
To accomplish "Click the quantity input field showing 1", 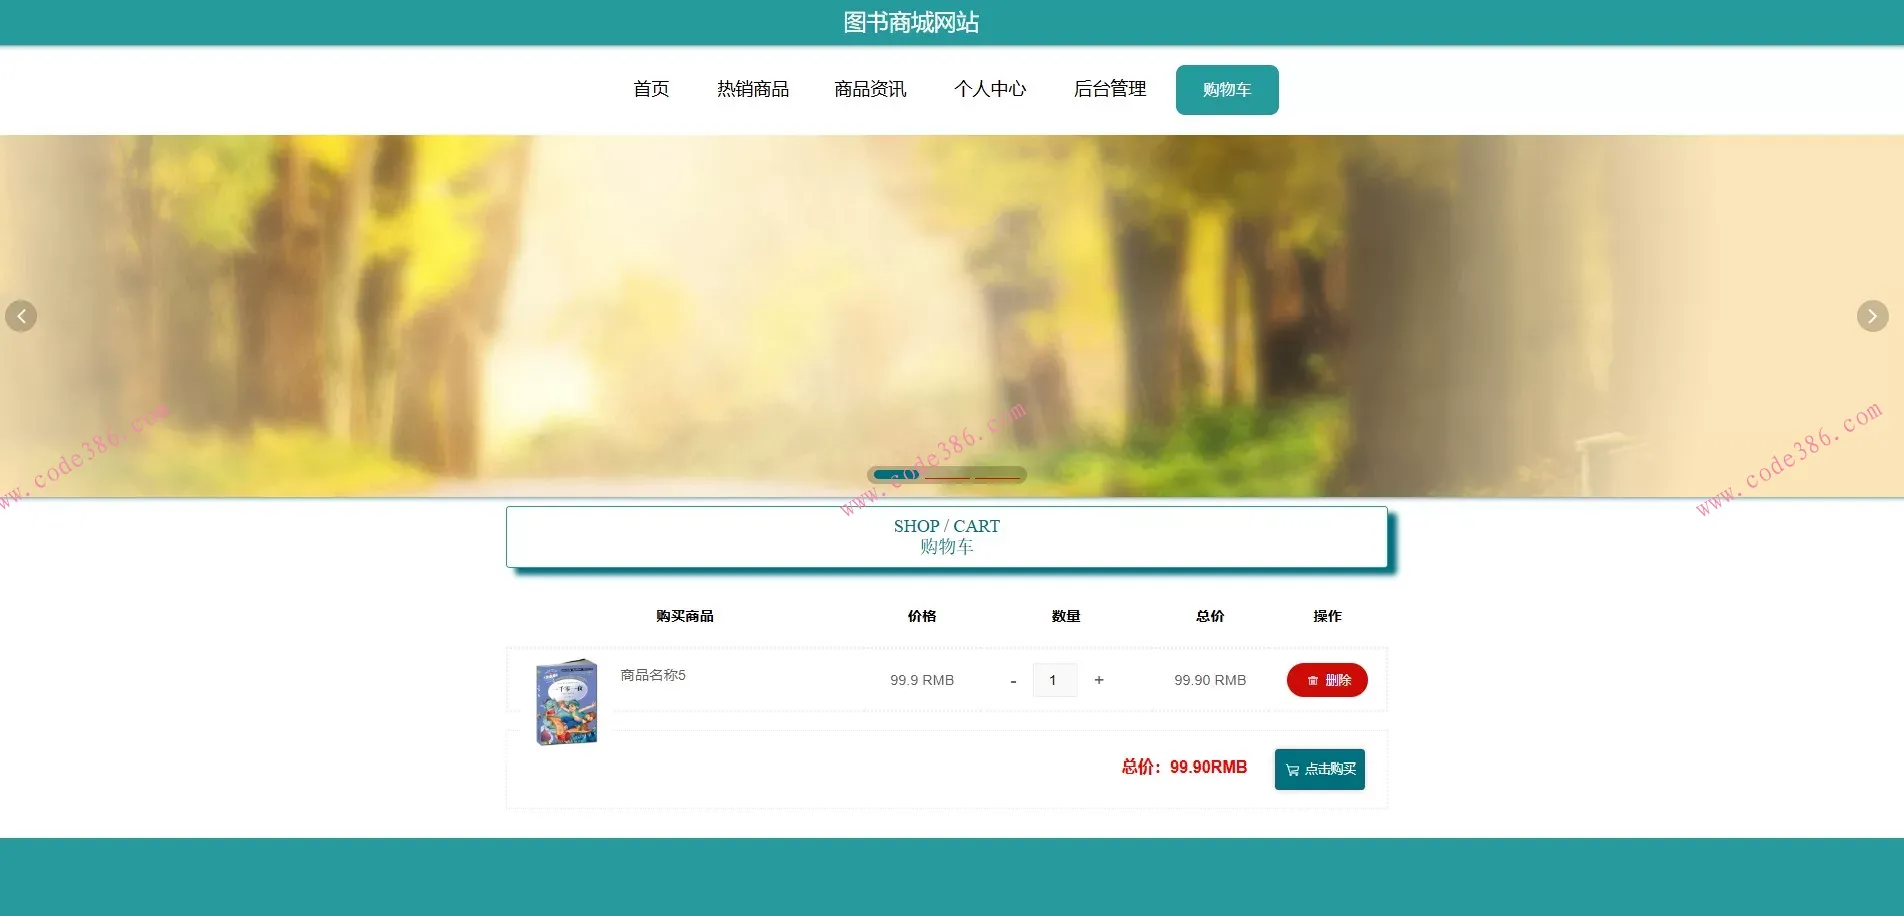I will [1055, 680].
